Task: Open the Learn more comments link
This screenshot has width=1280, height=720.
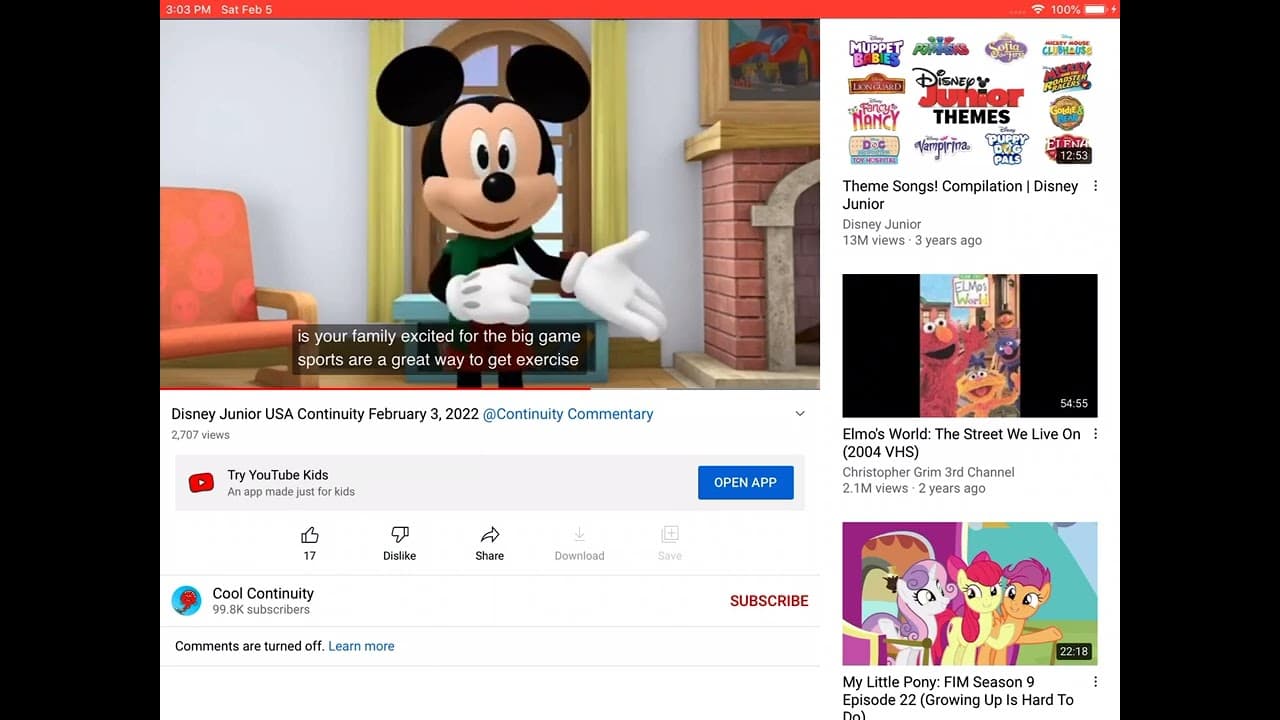Action: 361,646
